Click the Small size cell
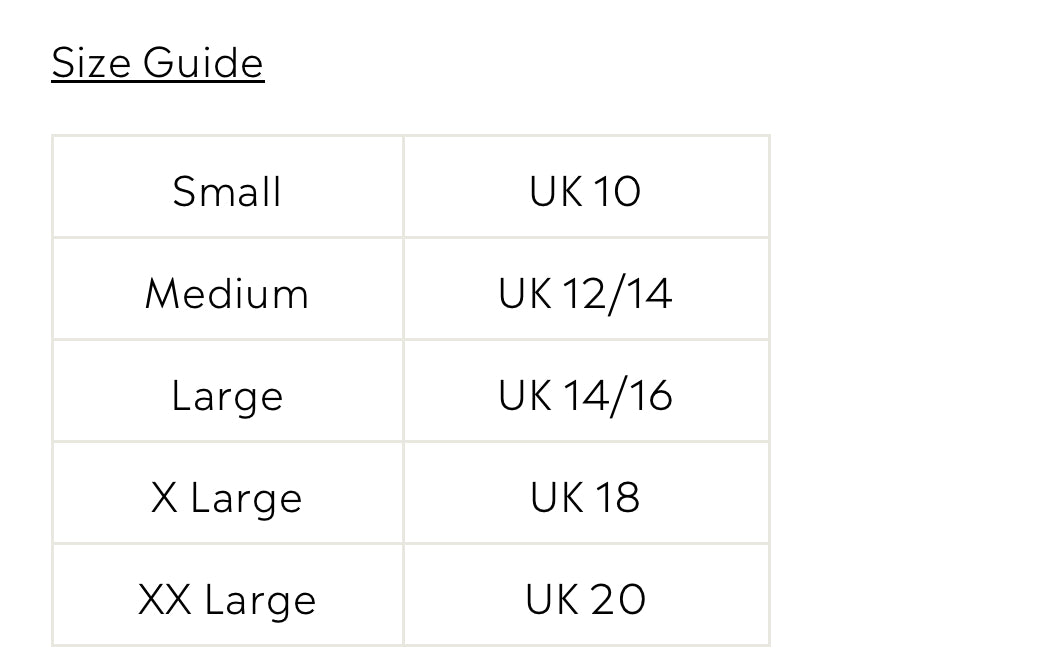 click(227, 191)
